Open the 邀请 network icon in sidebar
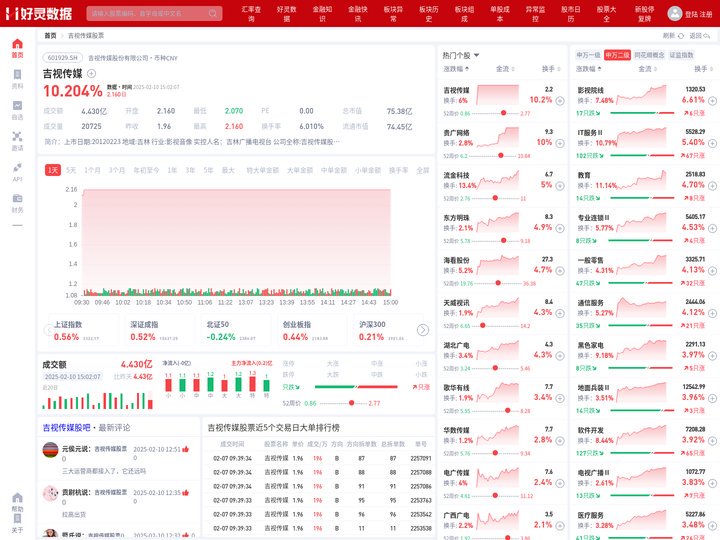 tap(17, 136)
